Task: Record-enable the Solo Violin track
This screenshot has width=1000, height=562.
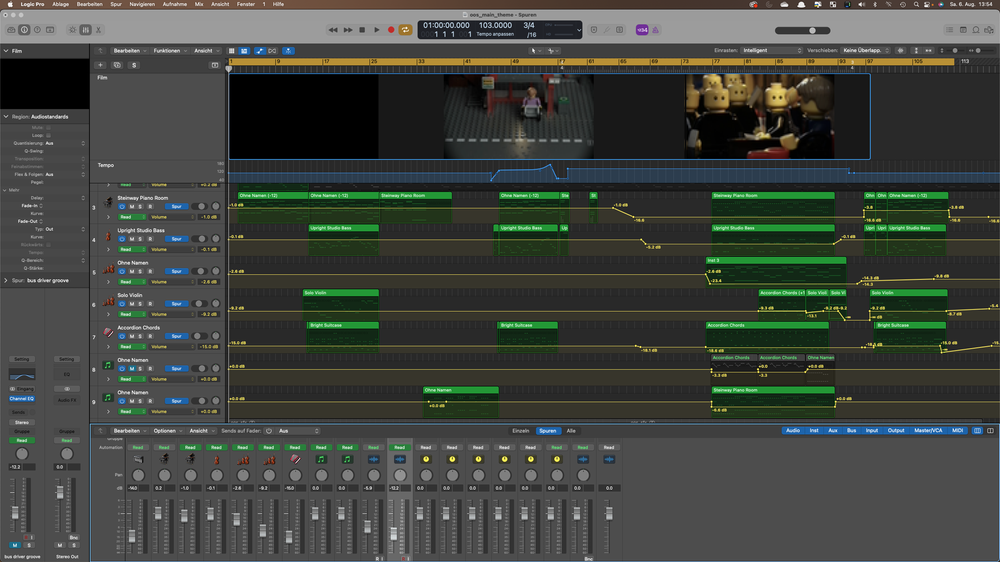Action: [x=150, y=304]
